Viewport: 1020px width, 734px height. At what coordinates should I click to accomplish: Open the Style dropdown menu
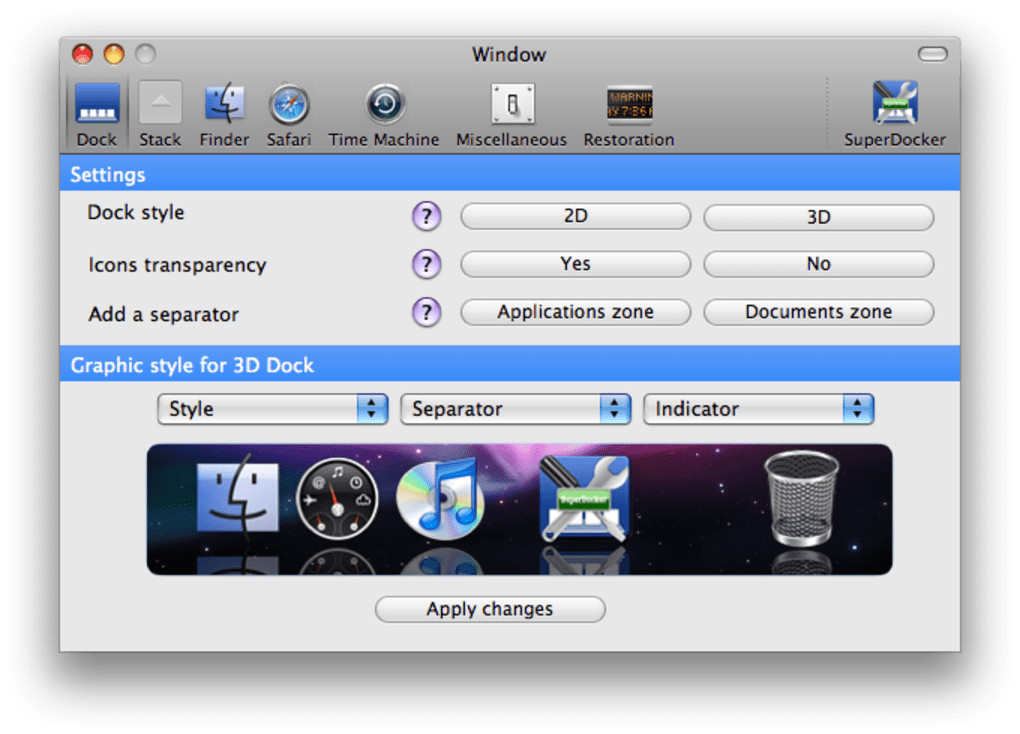(273, 409)
